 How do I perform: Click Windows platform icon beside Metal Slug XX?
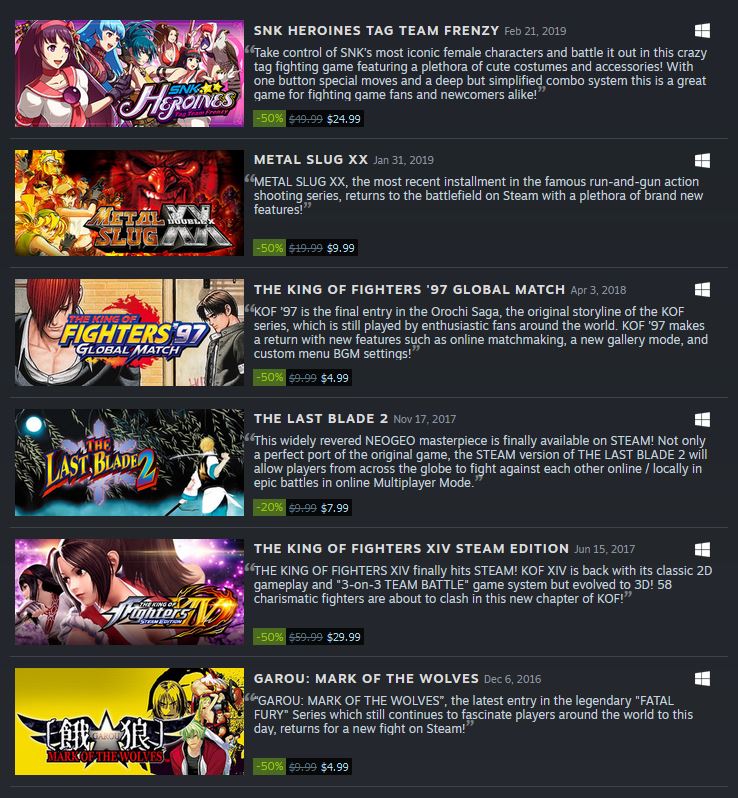coord(702,161)
